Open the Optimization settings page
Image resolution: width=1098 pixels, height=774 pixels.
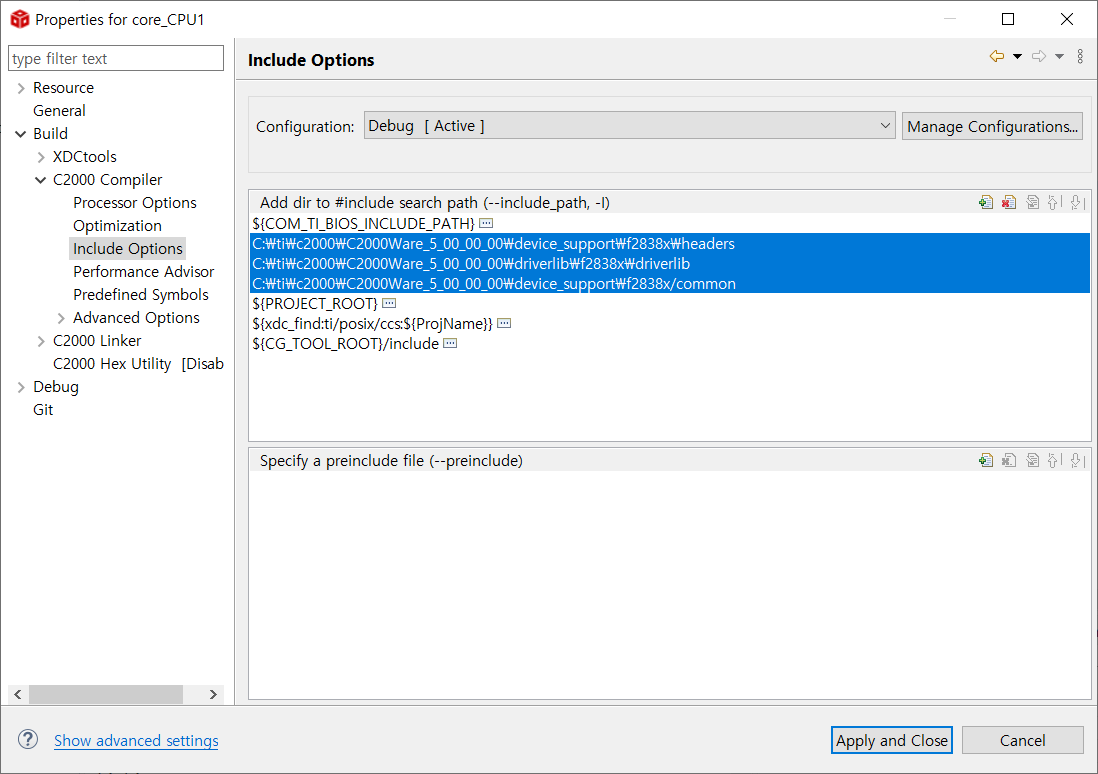pyautogui.click(x=117, y=226)
